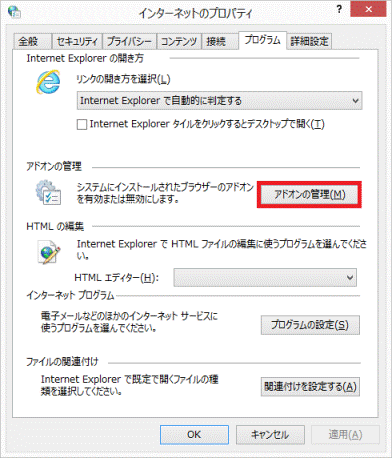Open the プライバシー tab
Screen dimensions: 392x458
[129, 41]
